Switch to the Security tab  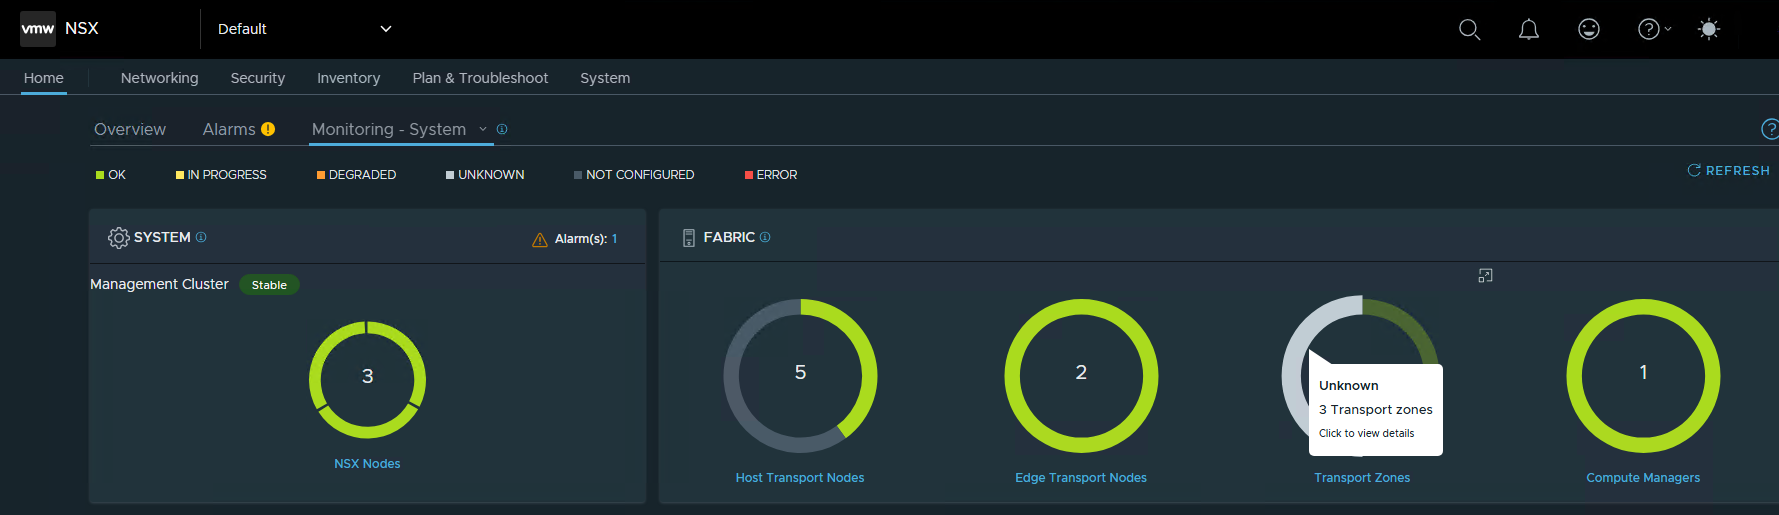tap(257, 78)
